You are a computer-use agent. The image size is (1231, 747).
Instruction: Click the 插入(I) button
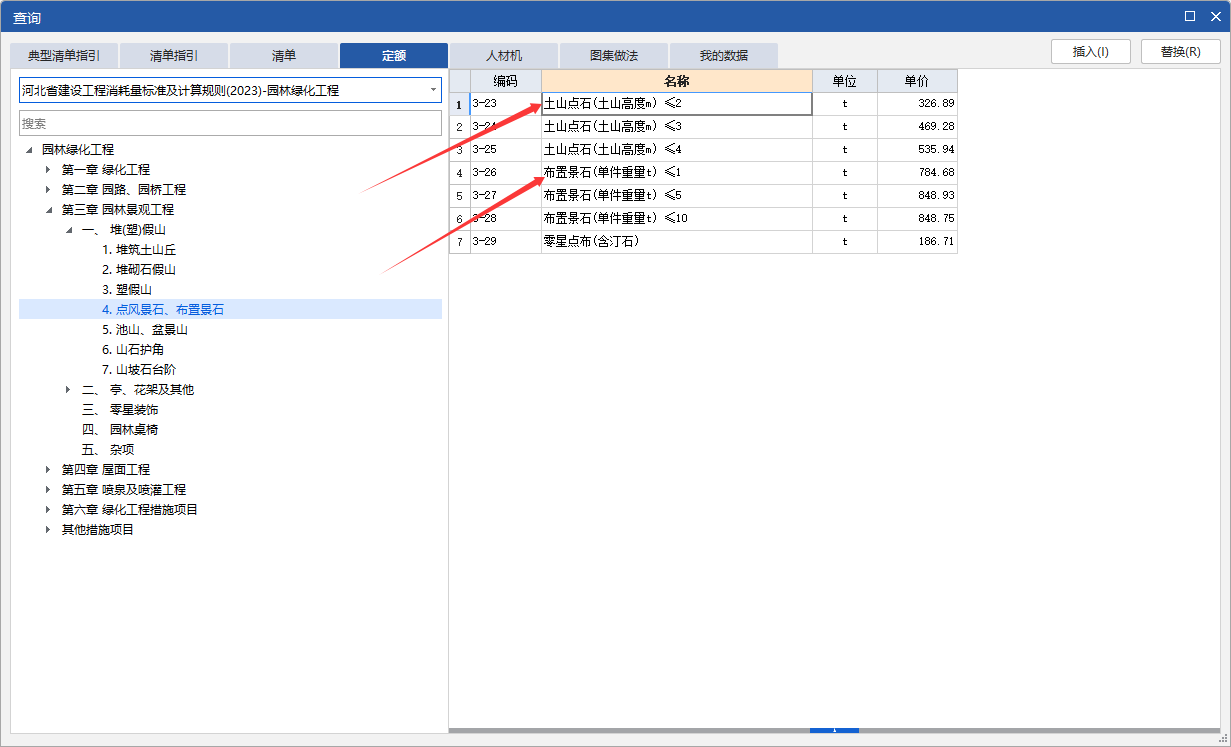[1090, 51]
